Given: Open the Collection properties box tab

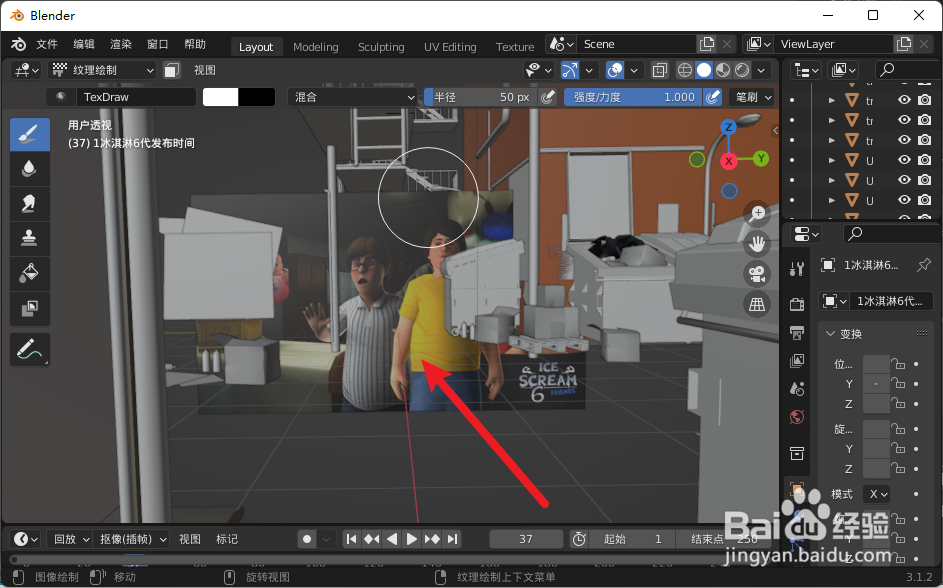Looking at the screenshot, I should [797, 453].
